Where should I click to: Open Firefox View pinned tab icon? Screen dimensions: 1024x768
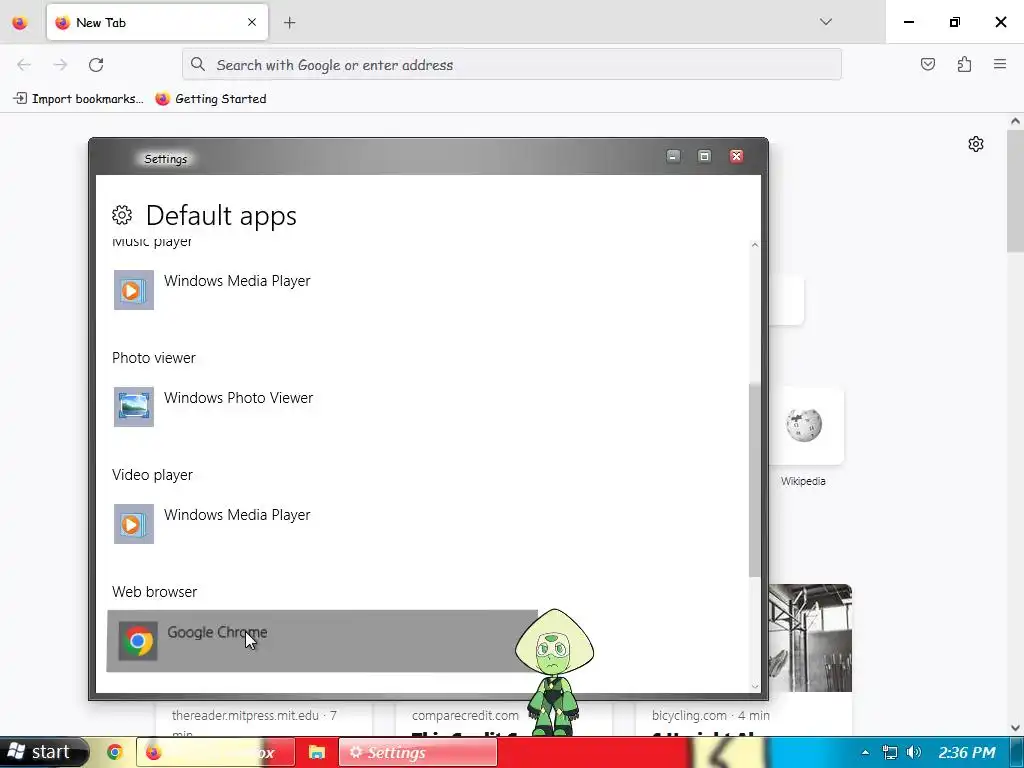[x=20, y=23]
